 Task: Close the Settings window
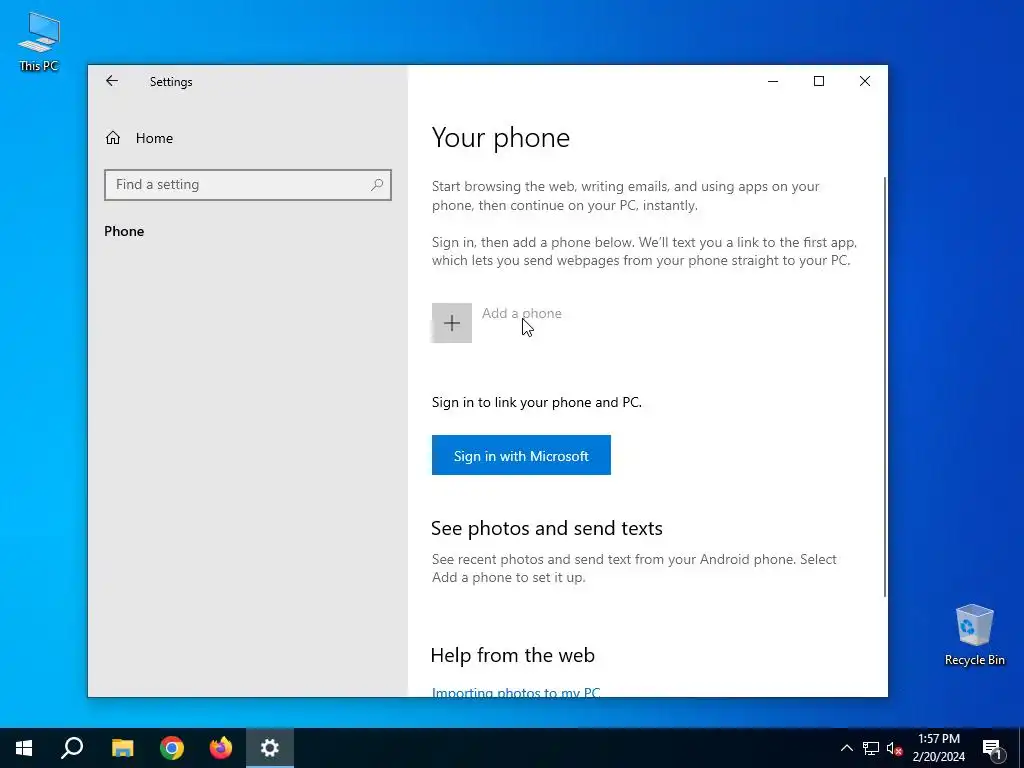pyautogui.click(x=864, y=81)
